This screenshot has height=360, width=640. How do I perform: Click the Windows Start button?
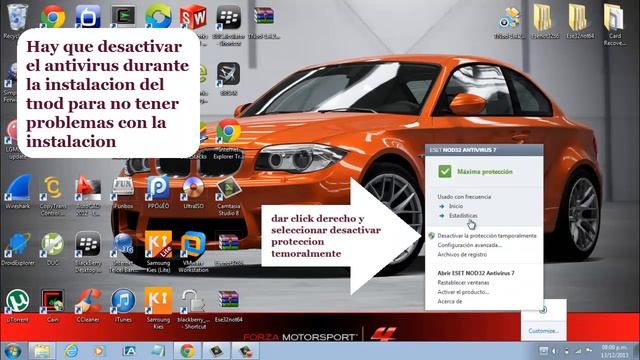(x=12, y=351)
